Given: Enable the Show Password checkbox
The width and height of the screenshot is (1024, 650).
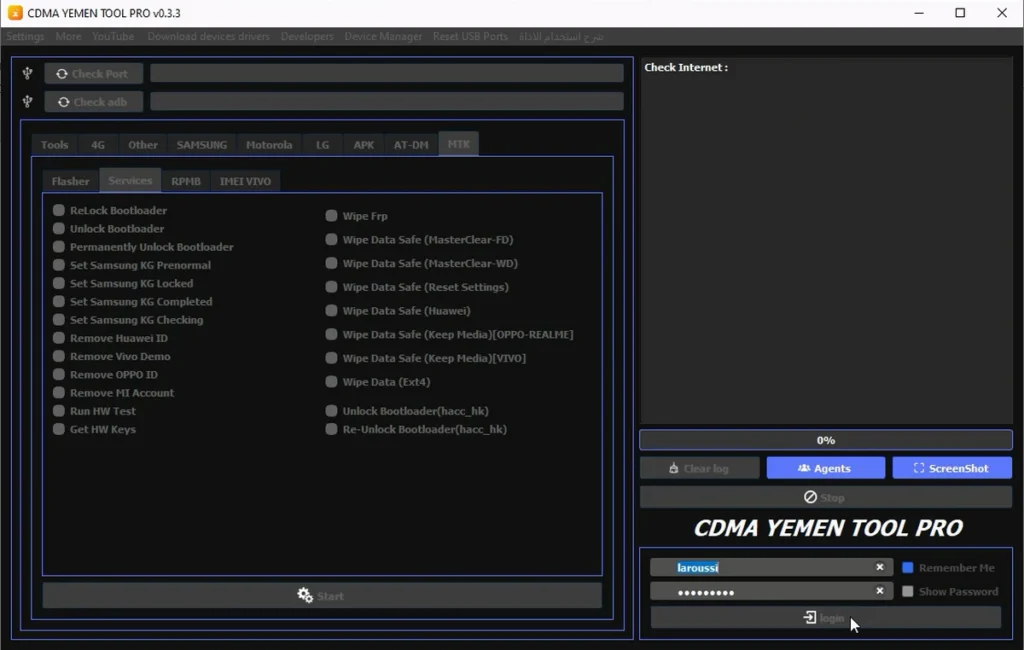Looking at the screenshot, I should [908, 592].
